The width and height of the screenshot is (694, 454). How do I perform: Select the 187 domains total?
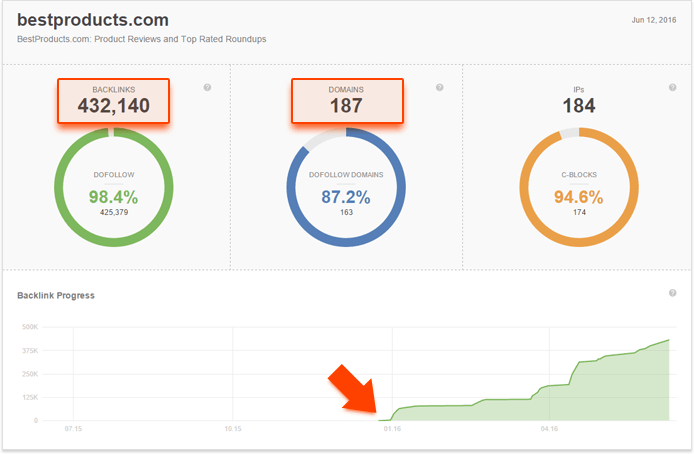point(346,106)
